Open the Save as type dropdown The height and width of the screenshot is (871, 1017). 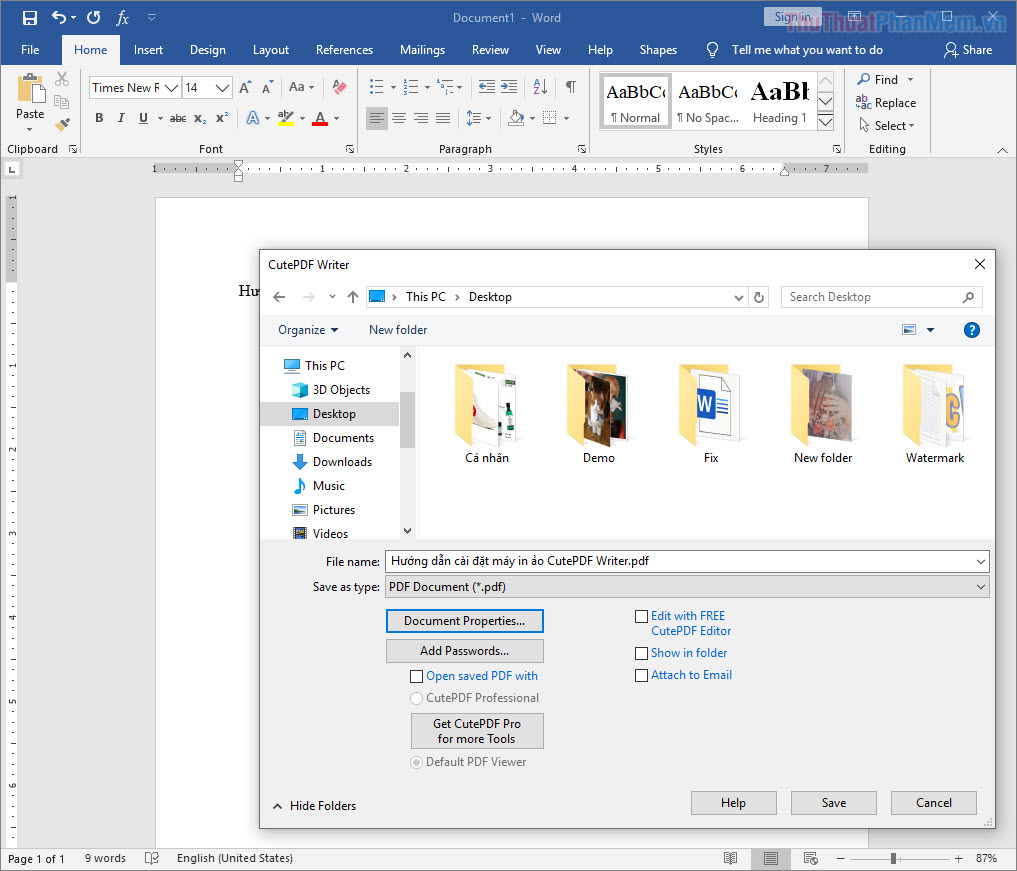point(980,586)
